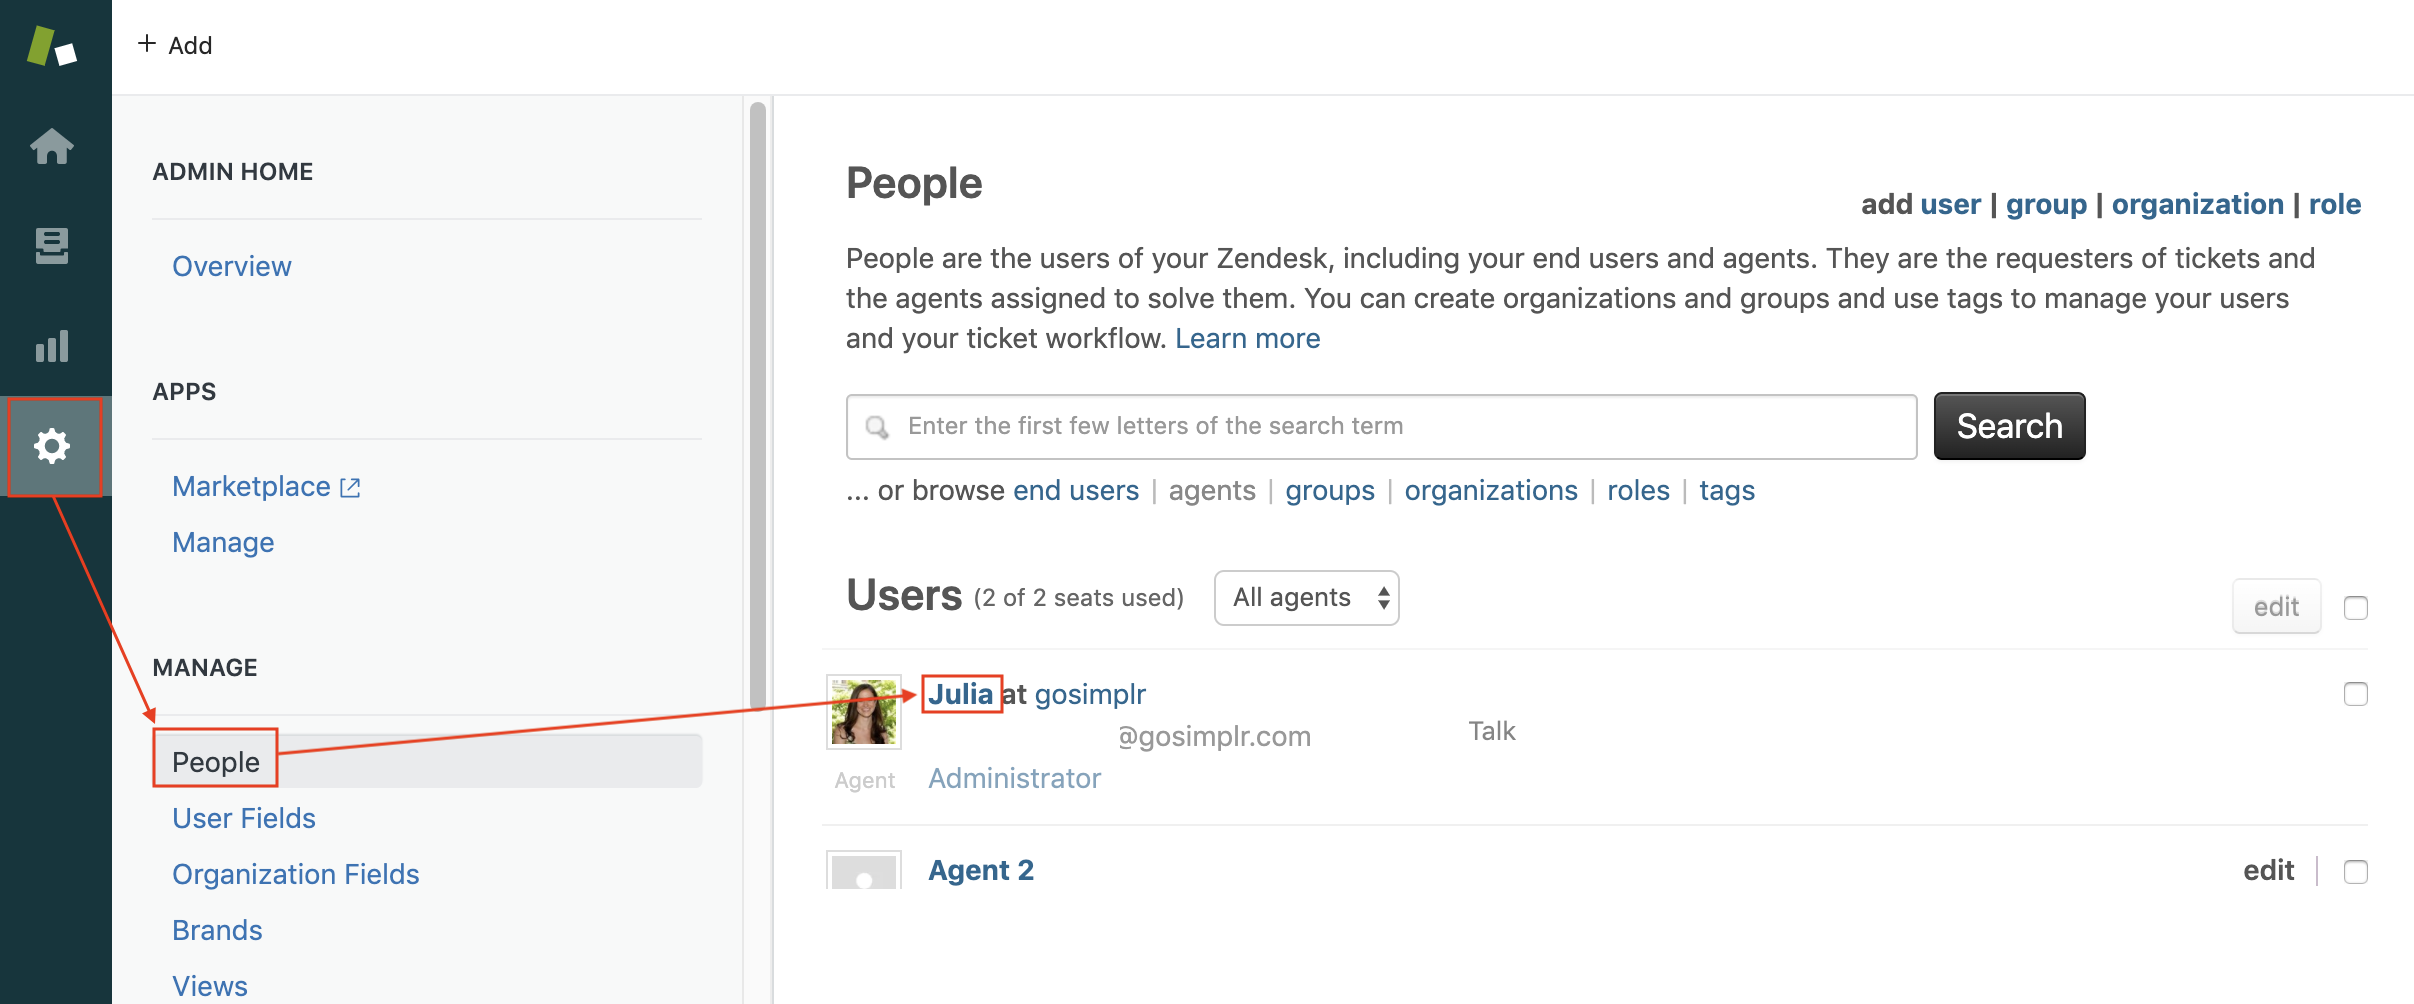Image resolution: width=2414 pixels, height=1004 pixels.
Task: Open the Reporting bar chart icon
Action: tap(52, 346)
